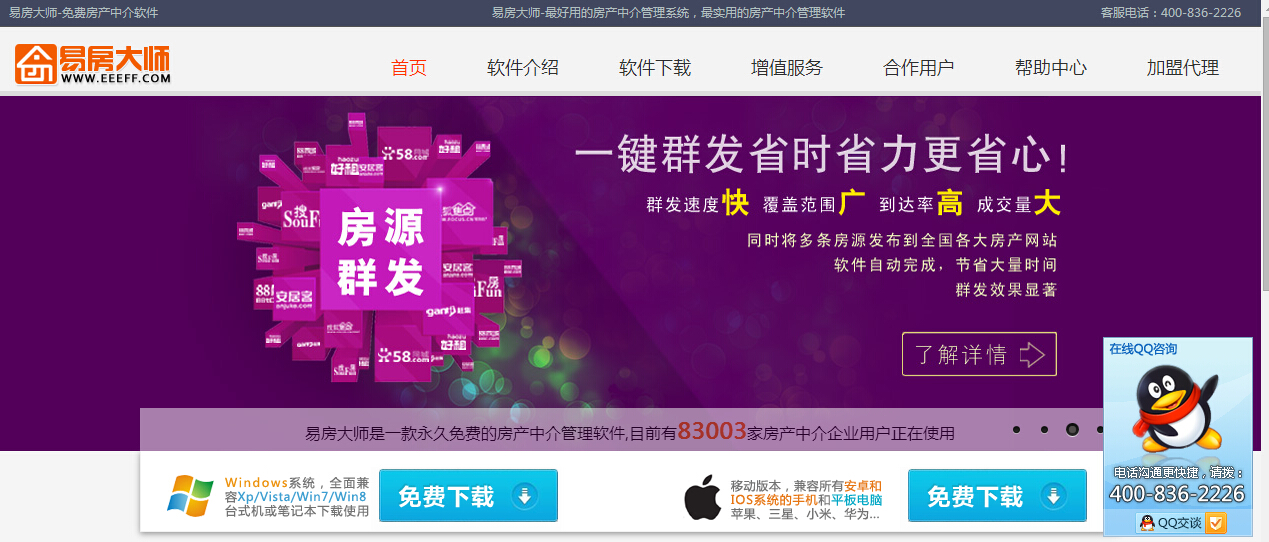This screenshot has width=1269, height=542.
Task: Go to 帮助中心 in navigation
Action: coord(1051,68)
